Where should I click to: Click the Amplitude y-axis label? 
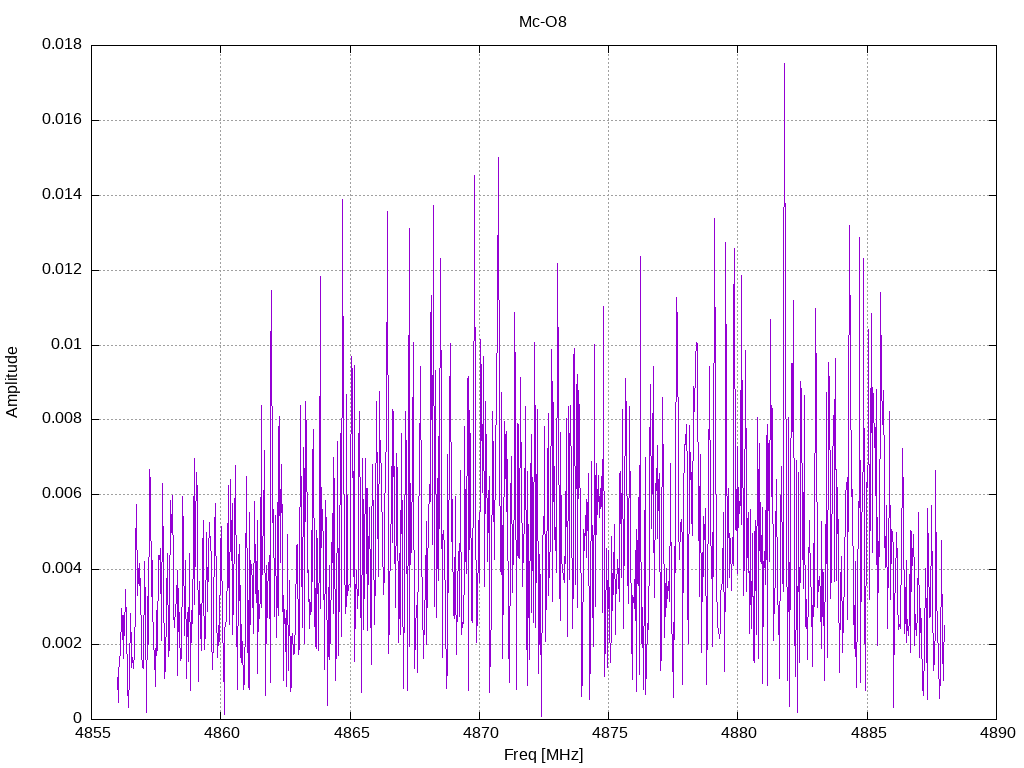pyautogui.click(x=12, y=382)
